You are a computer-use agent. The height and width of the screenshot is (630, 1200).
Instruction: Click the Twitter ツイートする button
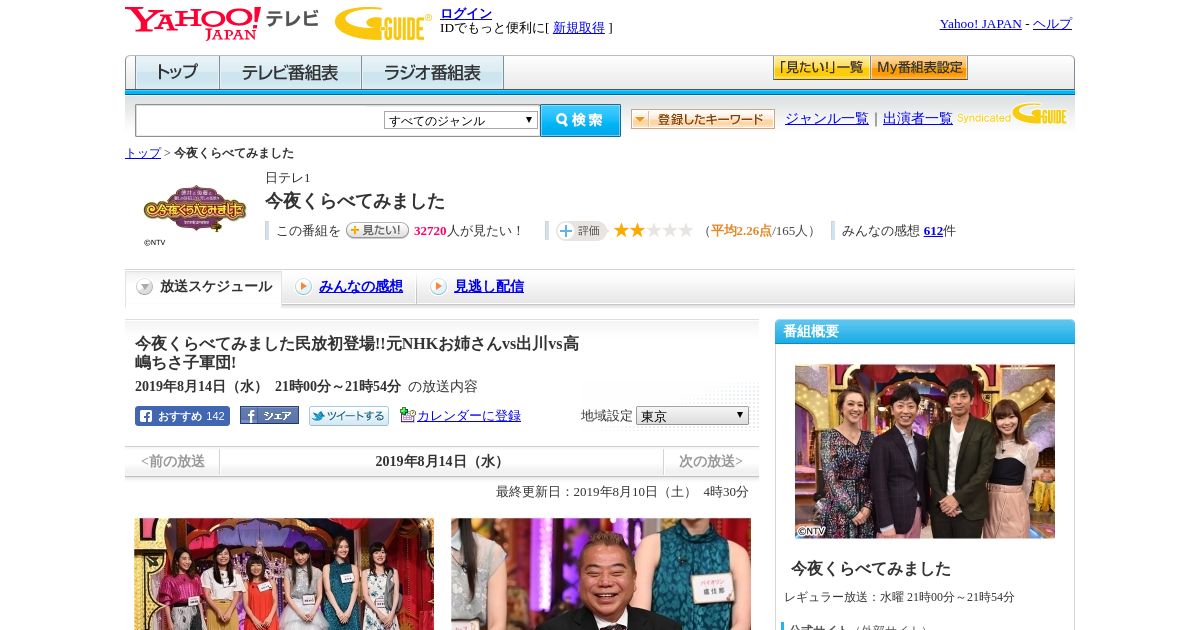click(x=349, y=416)
